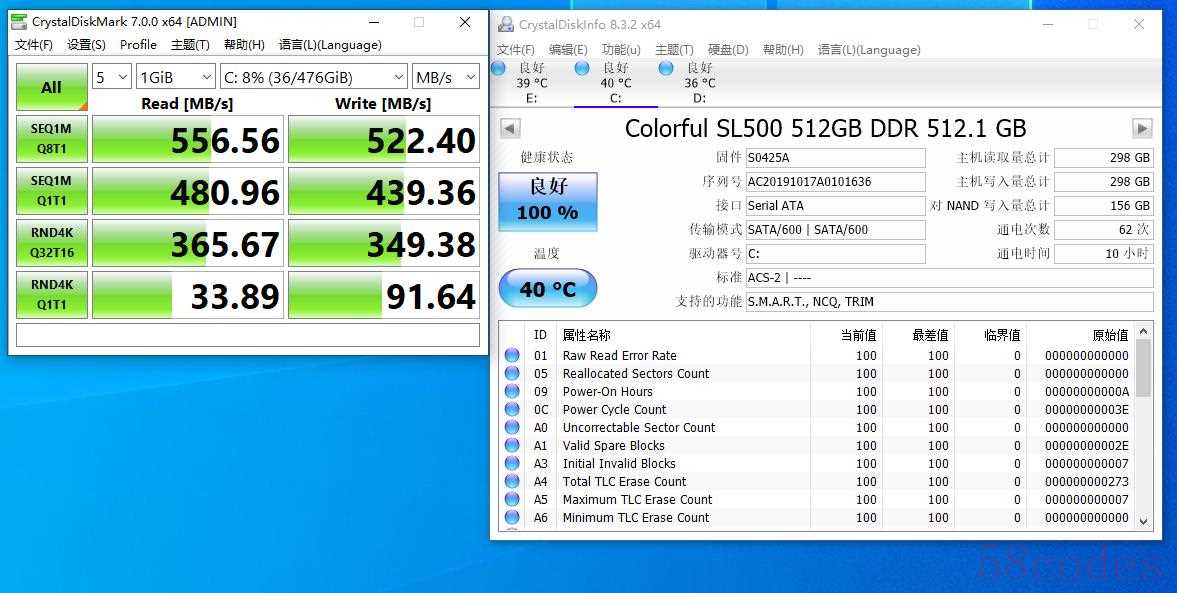Viewport: 1177px width, 593px height.
Task: Open CrystalDiskInfo 主题(T) menu
Action: click(x=674, y=50)
